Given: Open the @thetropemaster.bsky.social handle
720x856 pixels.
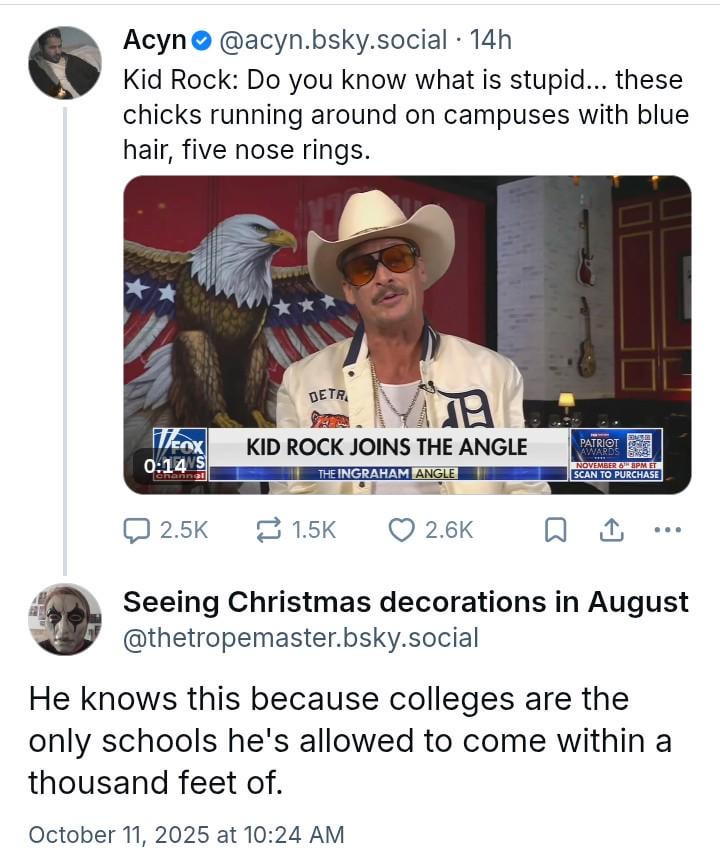Looking at the screenshot, I should click(x=300, y=637).
